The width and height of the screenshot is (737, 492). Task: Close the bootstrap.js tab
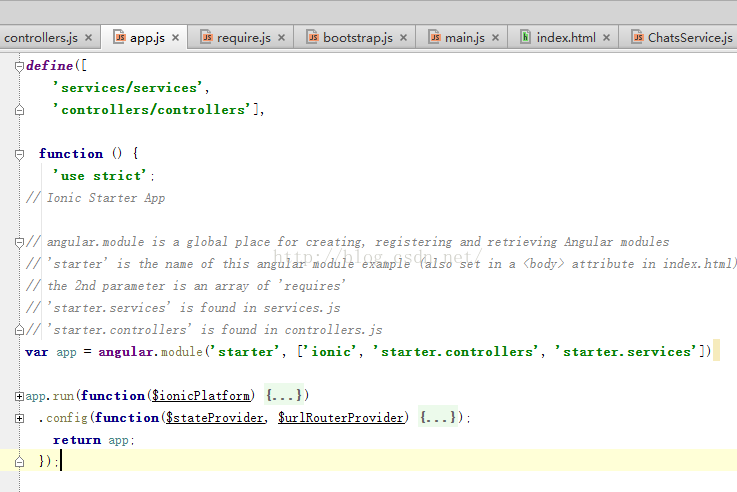[403, 38]
